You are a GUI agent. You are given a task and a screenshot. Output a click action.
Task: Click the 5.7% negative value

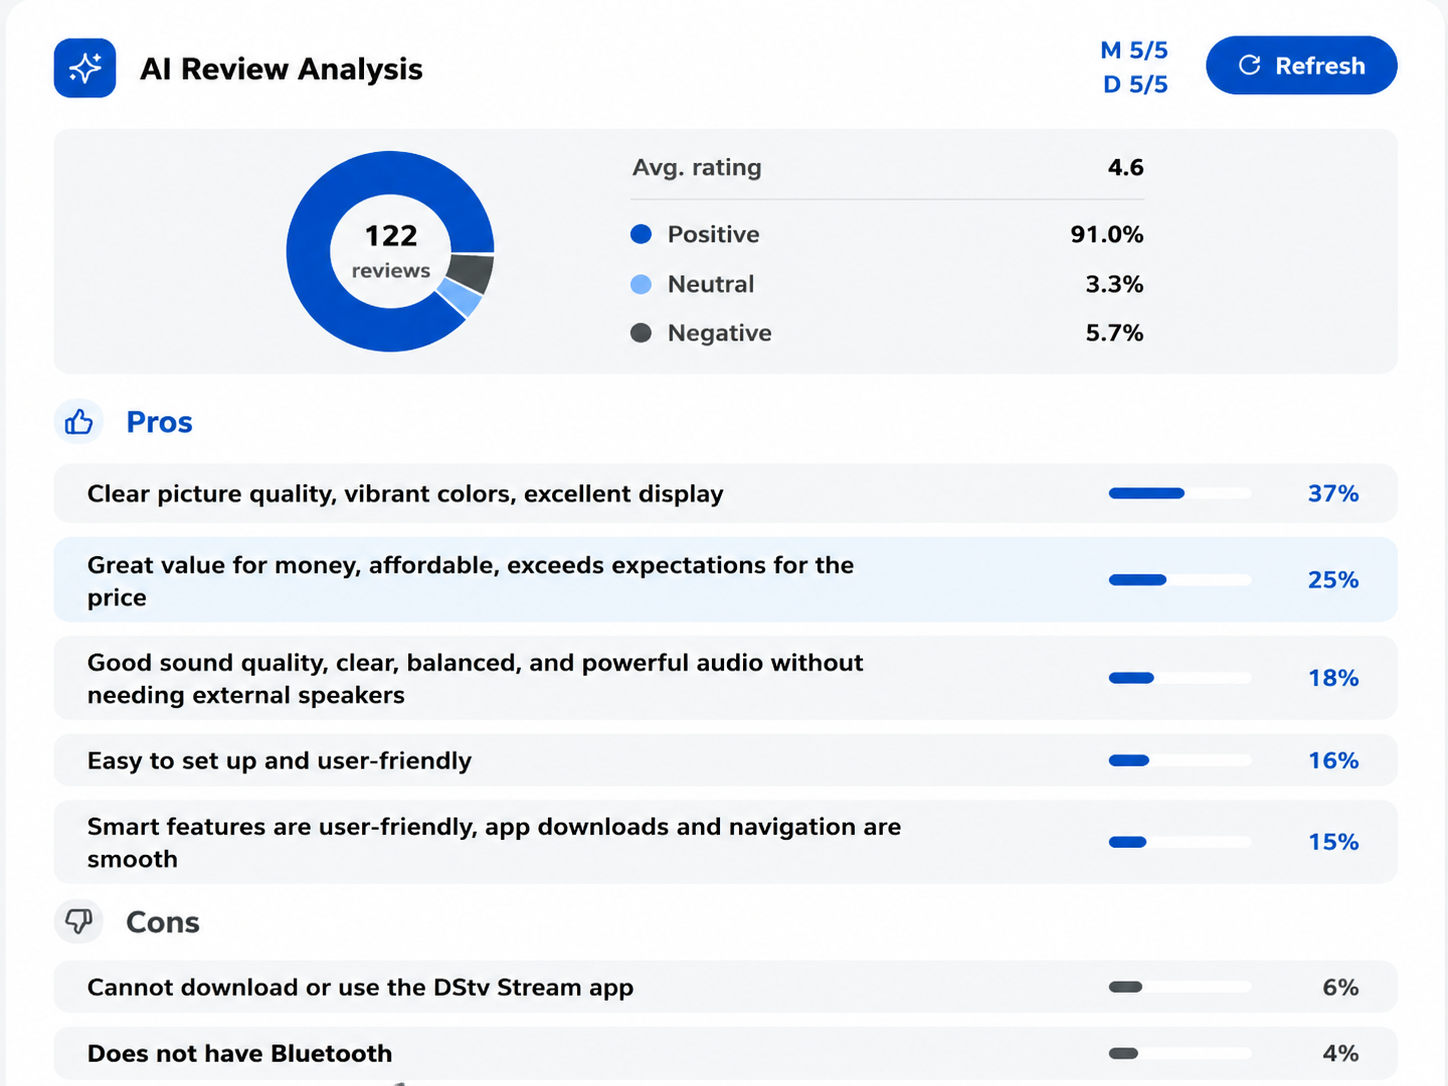(1114, 333)
